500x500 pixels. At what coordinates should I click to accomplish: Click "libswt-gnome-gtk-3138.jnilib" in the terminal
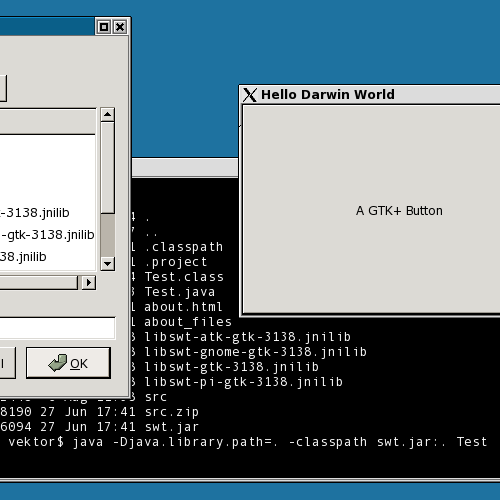click(x=256, y=352)
